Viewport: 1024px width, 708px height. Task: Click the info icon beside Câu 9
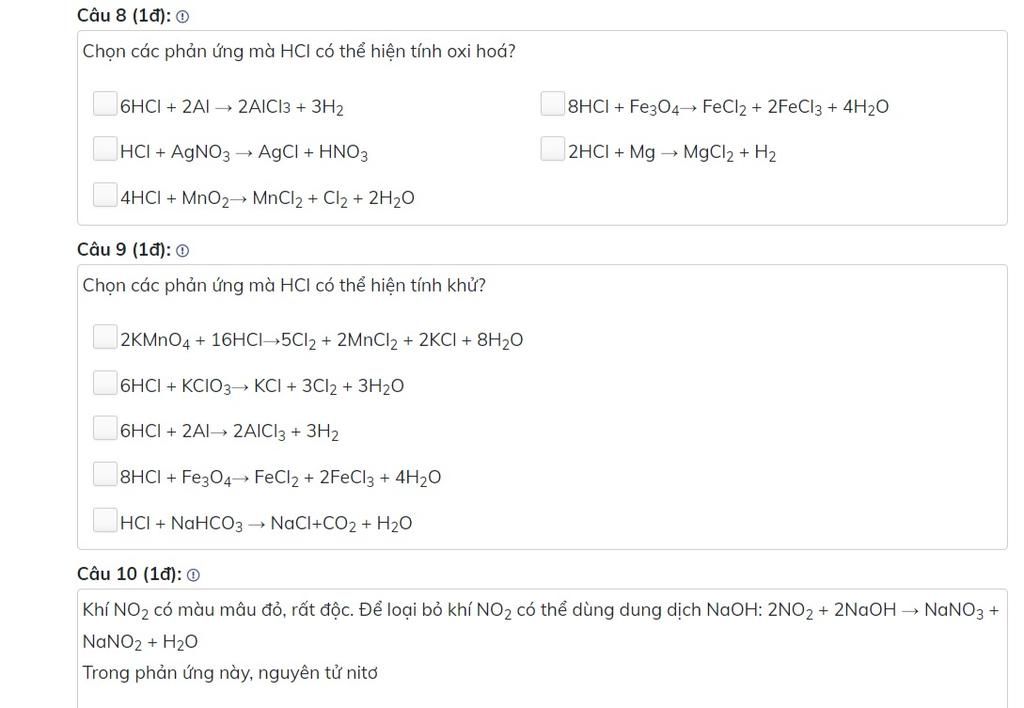point(183,251)
